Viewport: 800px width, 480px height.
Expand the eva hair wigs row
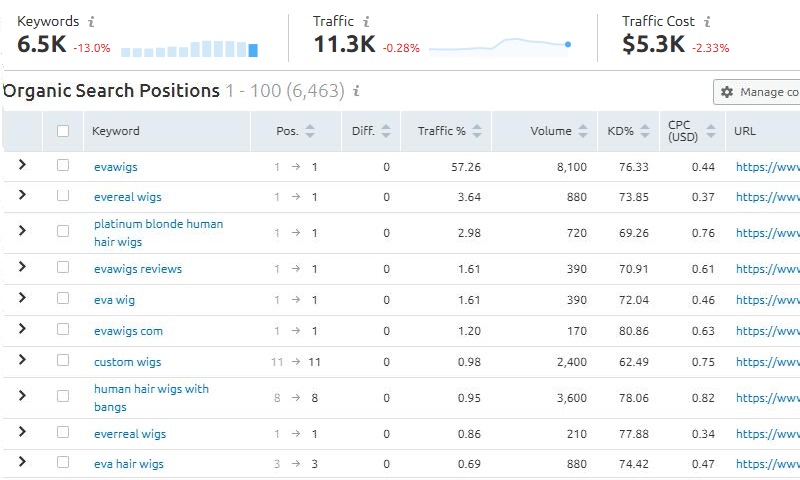tap(22, 462)
